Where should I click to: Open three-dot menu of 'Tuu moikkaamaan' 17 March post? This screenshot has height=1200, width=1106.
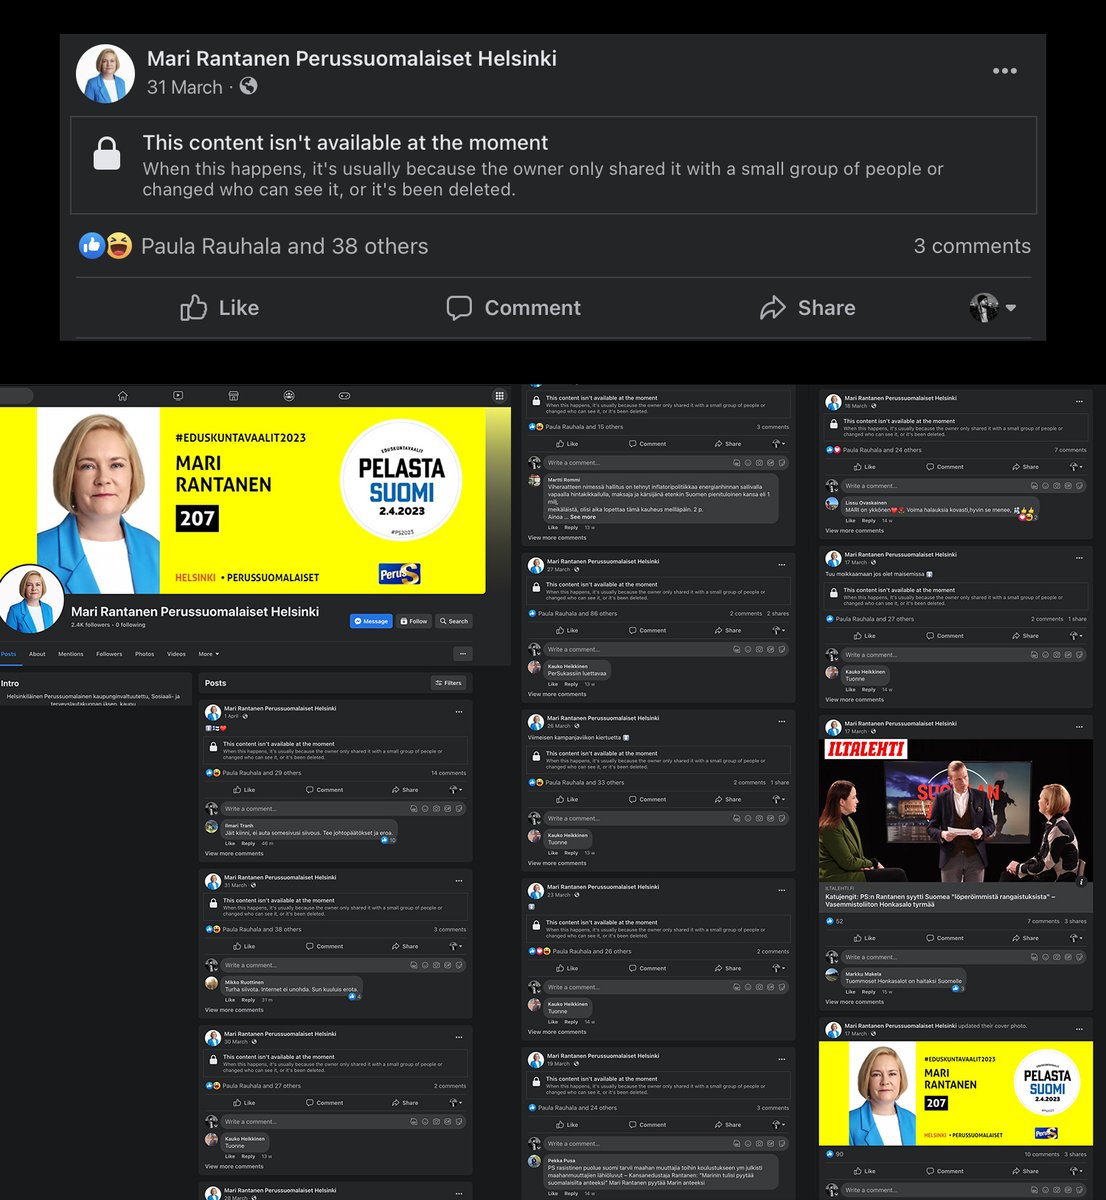point(1079,558)
